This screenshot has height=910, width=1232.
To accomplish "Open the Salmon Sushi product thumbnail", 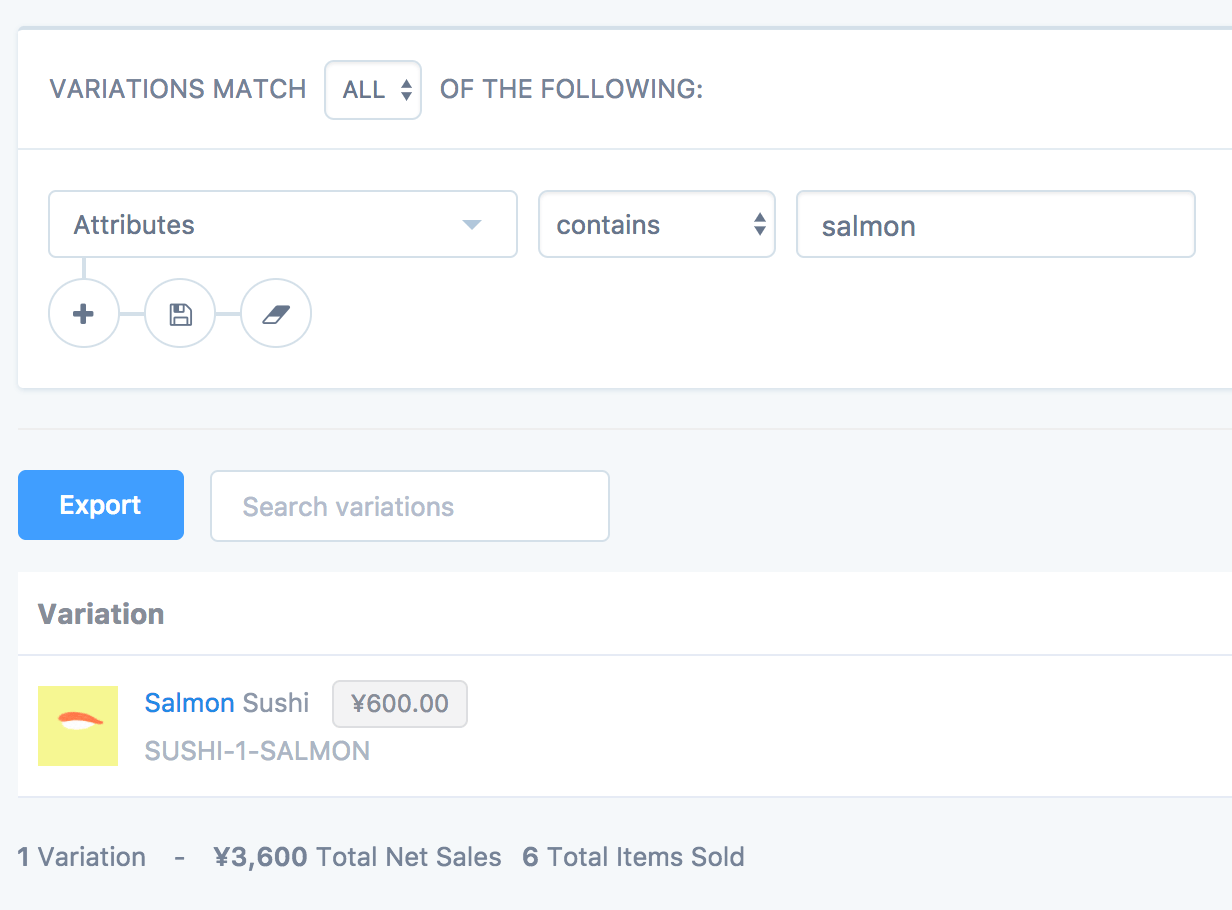I will click(78, 726).
